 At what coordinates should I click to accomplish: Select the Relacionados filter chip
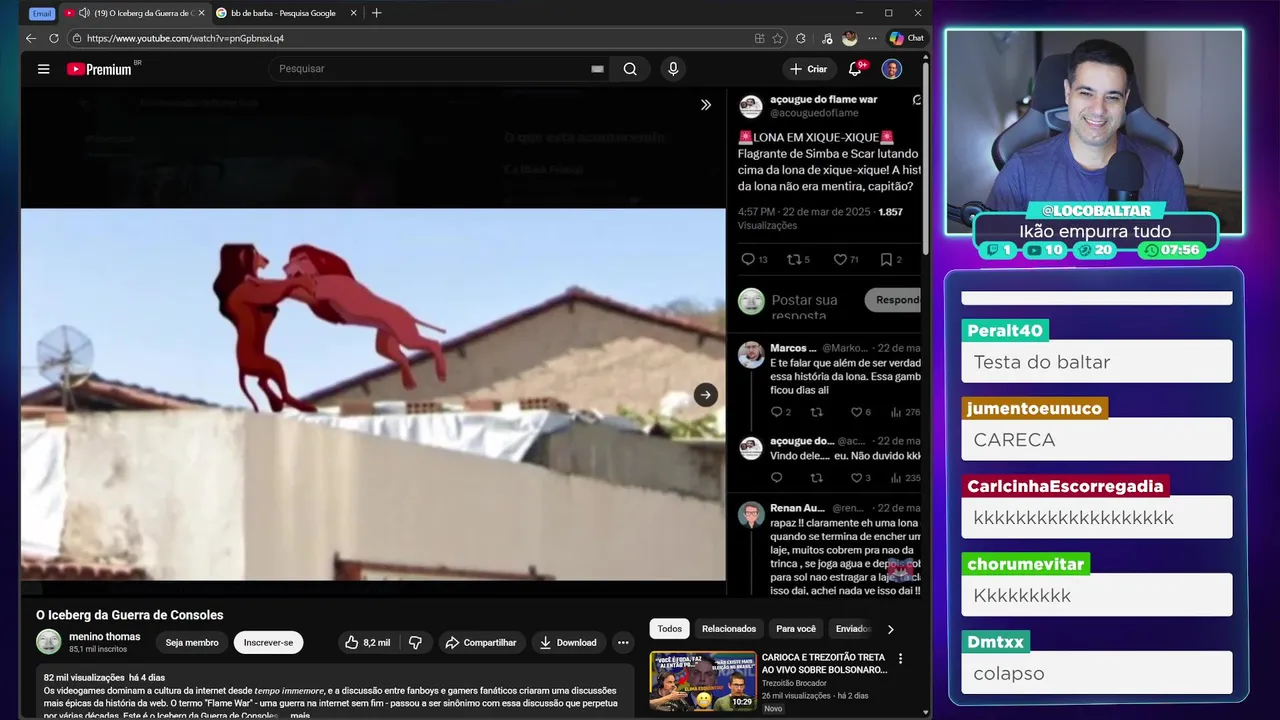click(x=729, y=629)
